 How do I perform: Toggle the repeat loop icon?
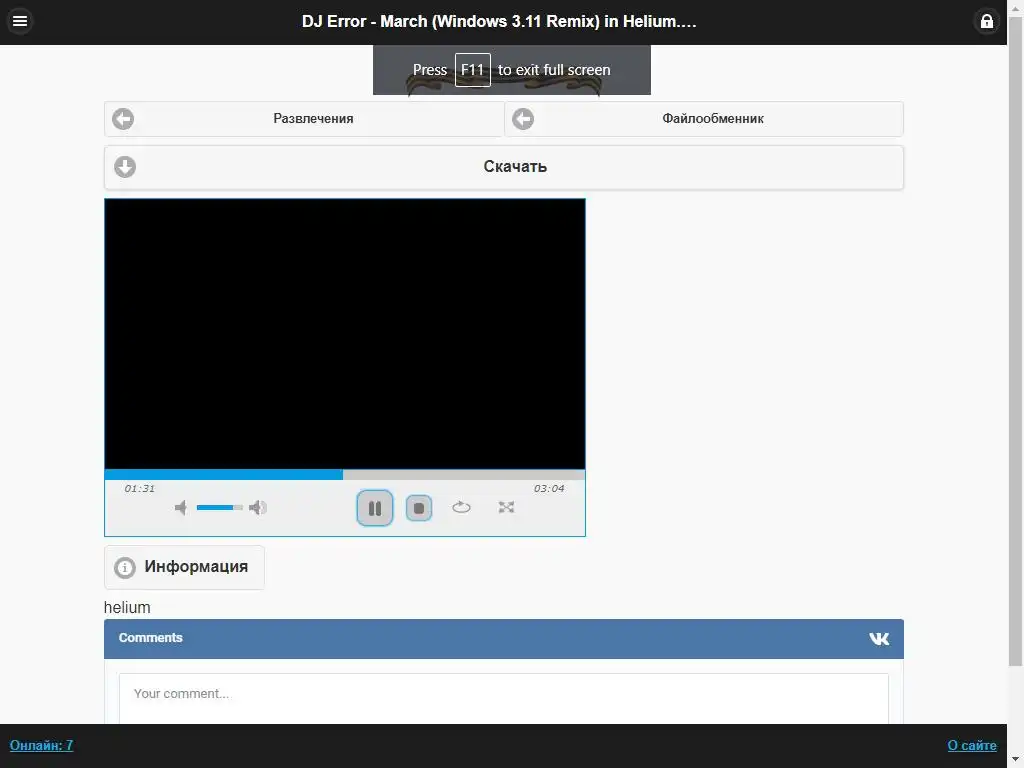(x=461, y=507)
